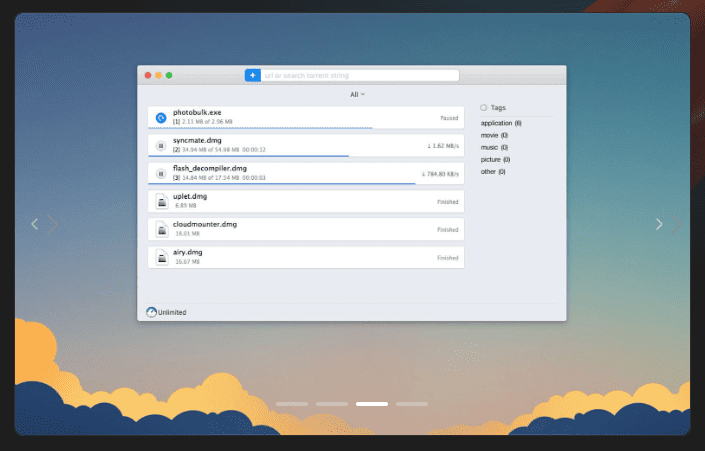
Task: Open the All filter dropdown
Action: tap(357, 94)
